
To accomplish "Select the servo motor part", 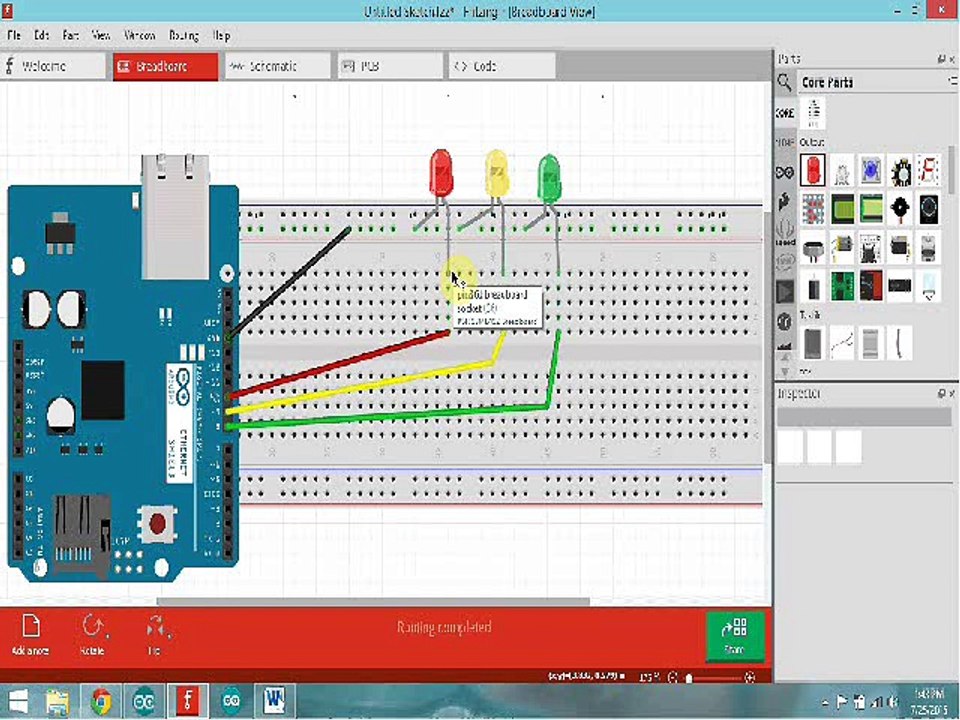I will coord(899,247).
